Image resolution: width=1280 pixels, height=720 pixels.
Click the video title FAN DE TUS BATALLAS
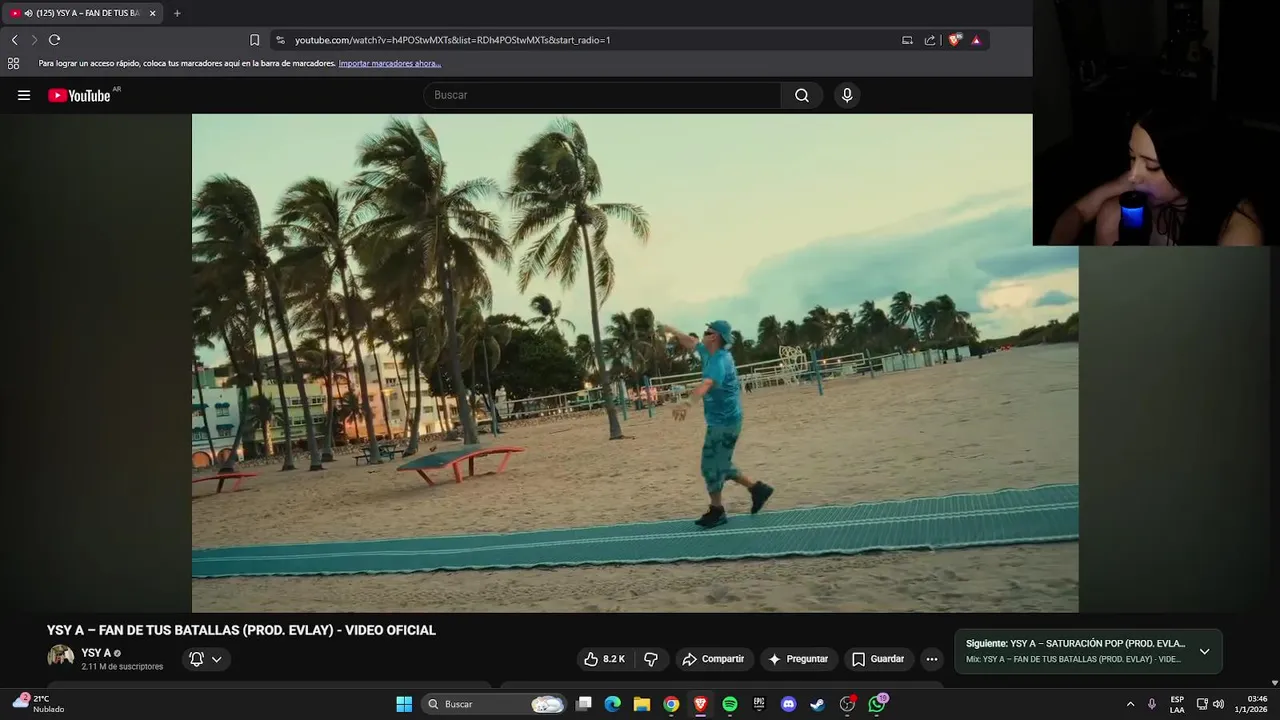(x=241, y=630)
